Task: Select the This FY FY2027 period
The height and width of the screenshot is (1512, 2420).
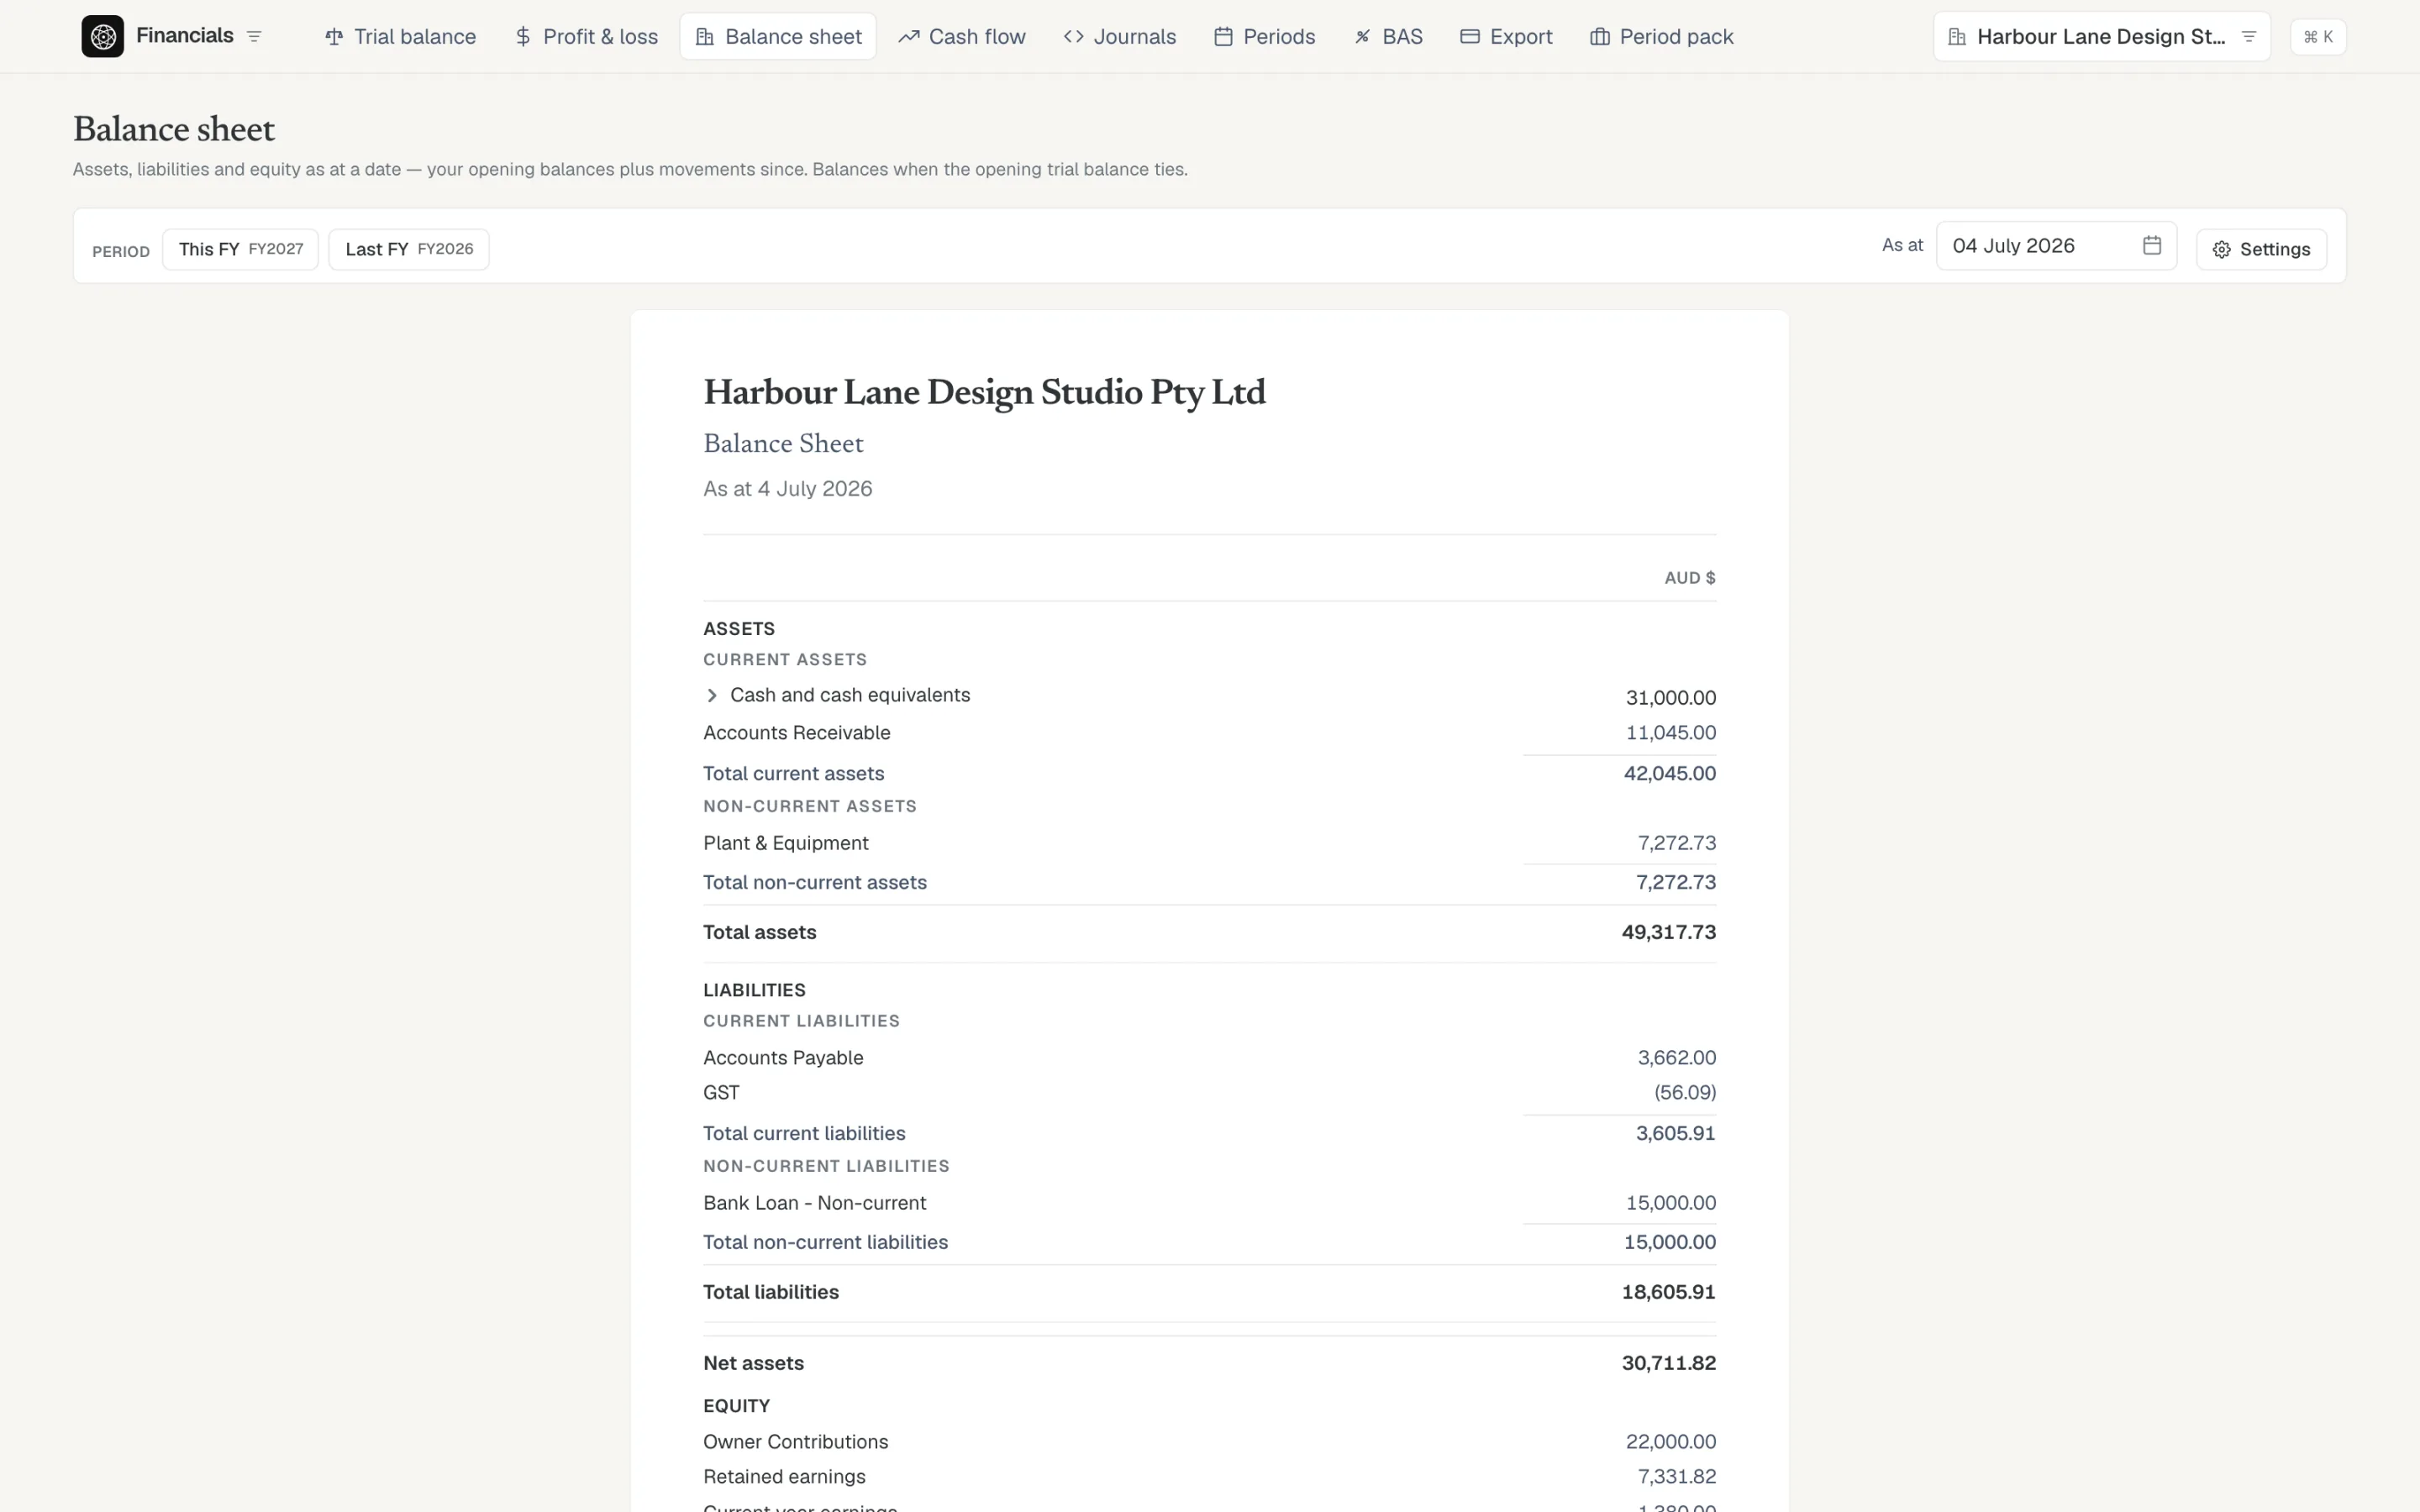Action: tap(240, 249)
